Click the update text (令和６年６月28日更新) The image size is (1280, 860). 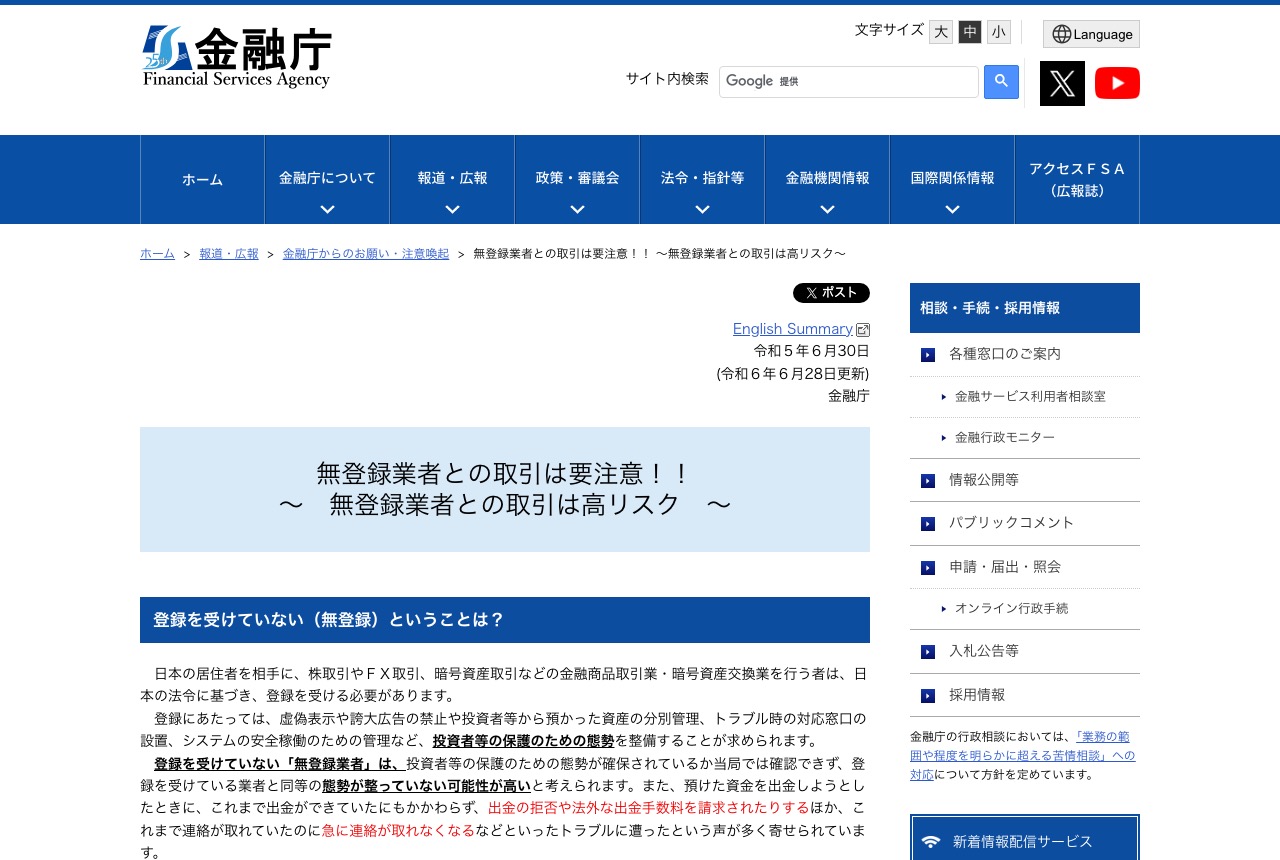pyautogui.click(x=793, y=373)
